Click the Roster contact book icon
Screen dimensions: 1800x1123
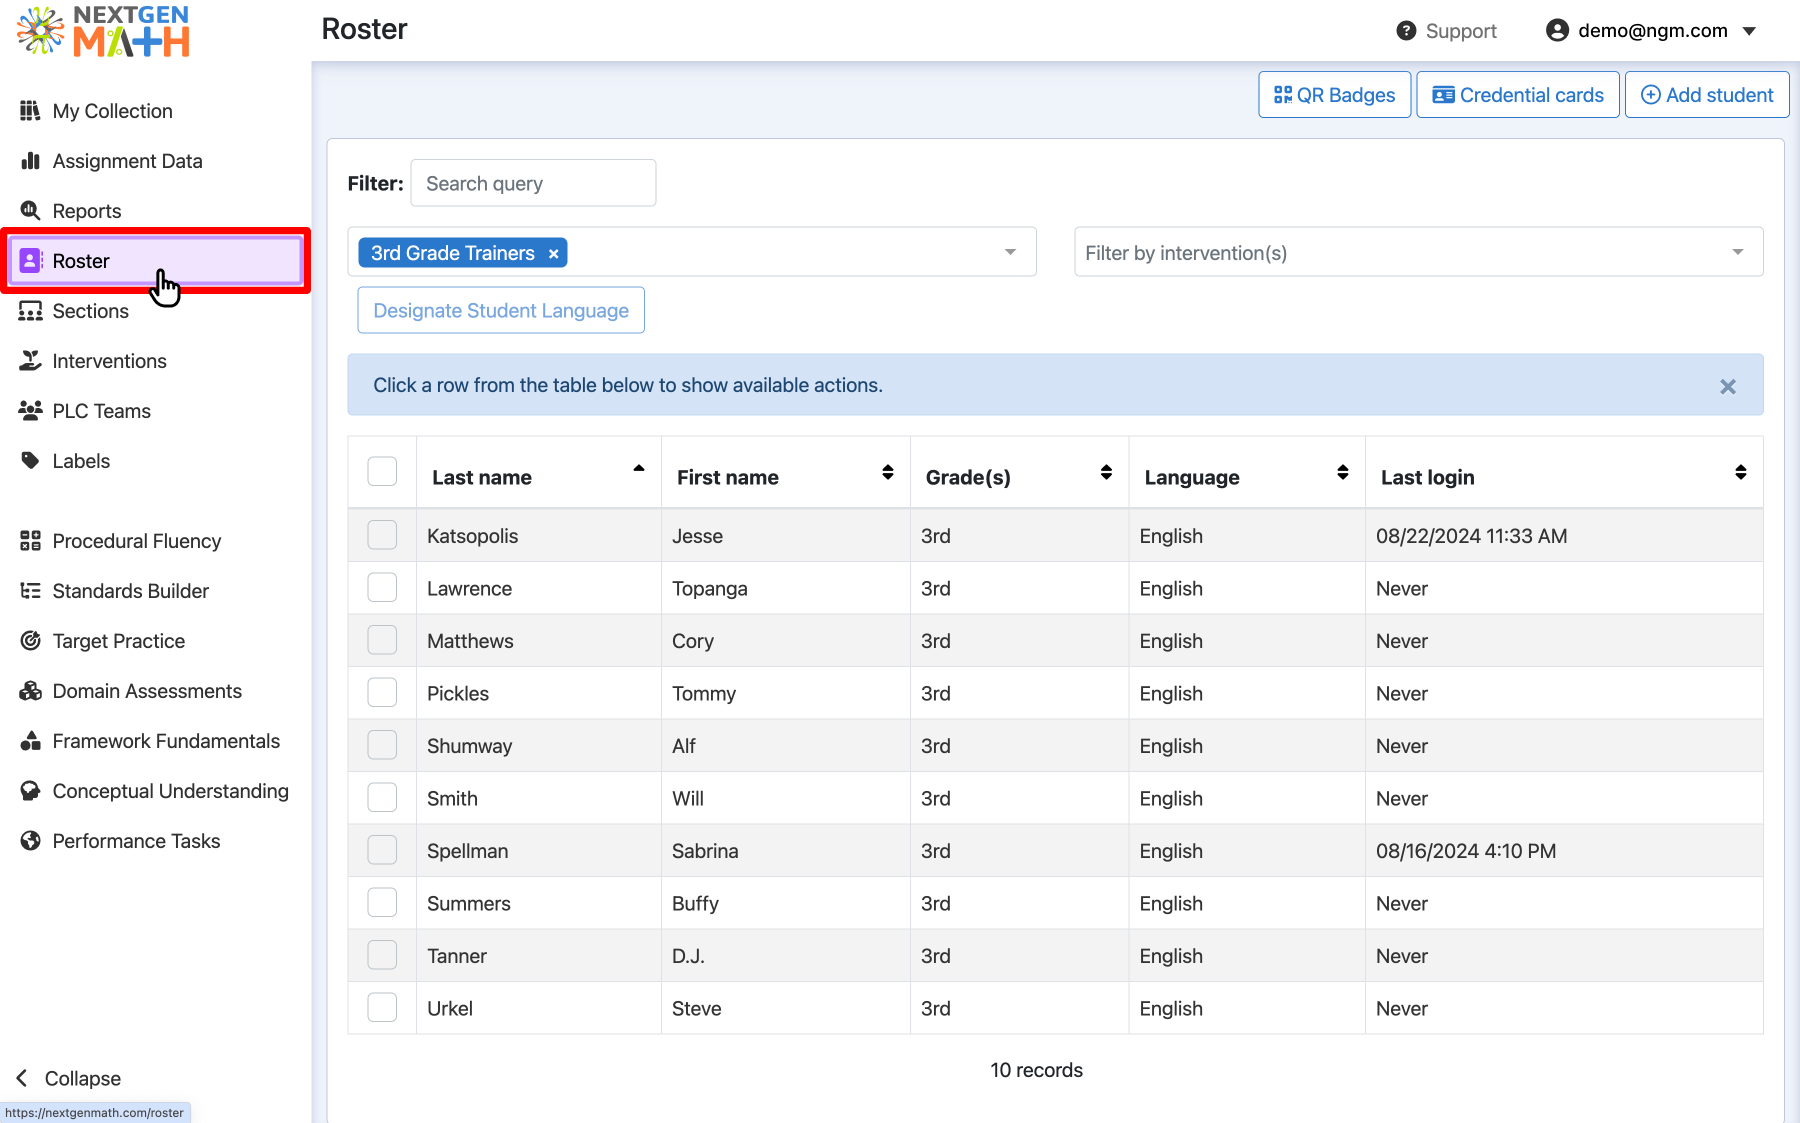(x=30, y=260)
